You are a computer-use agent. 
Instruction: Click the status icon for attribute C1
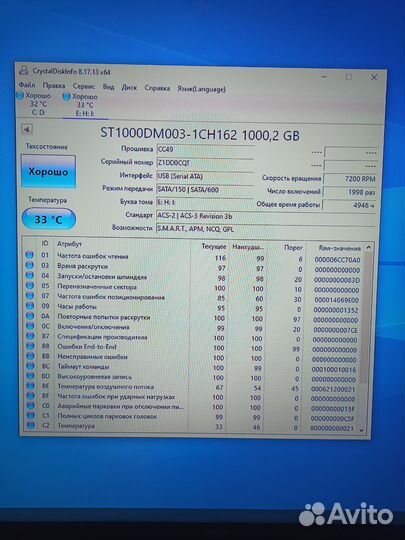(x=31, y=415)
